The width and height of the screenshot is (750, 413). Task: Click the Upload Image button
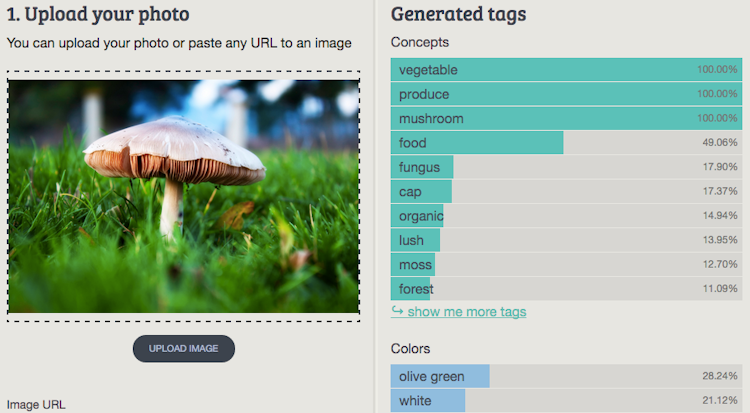[x=184, y=348]
